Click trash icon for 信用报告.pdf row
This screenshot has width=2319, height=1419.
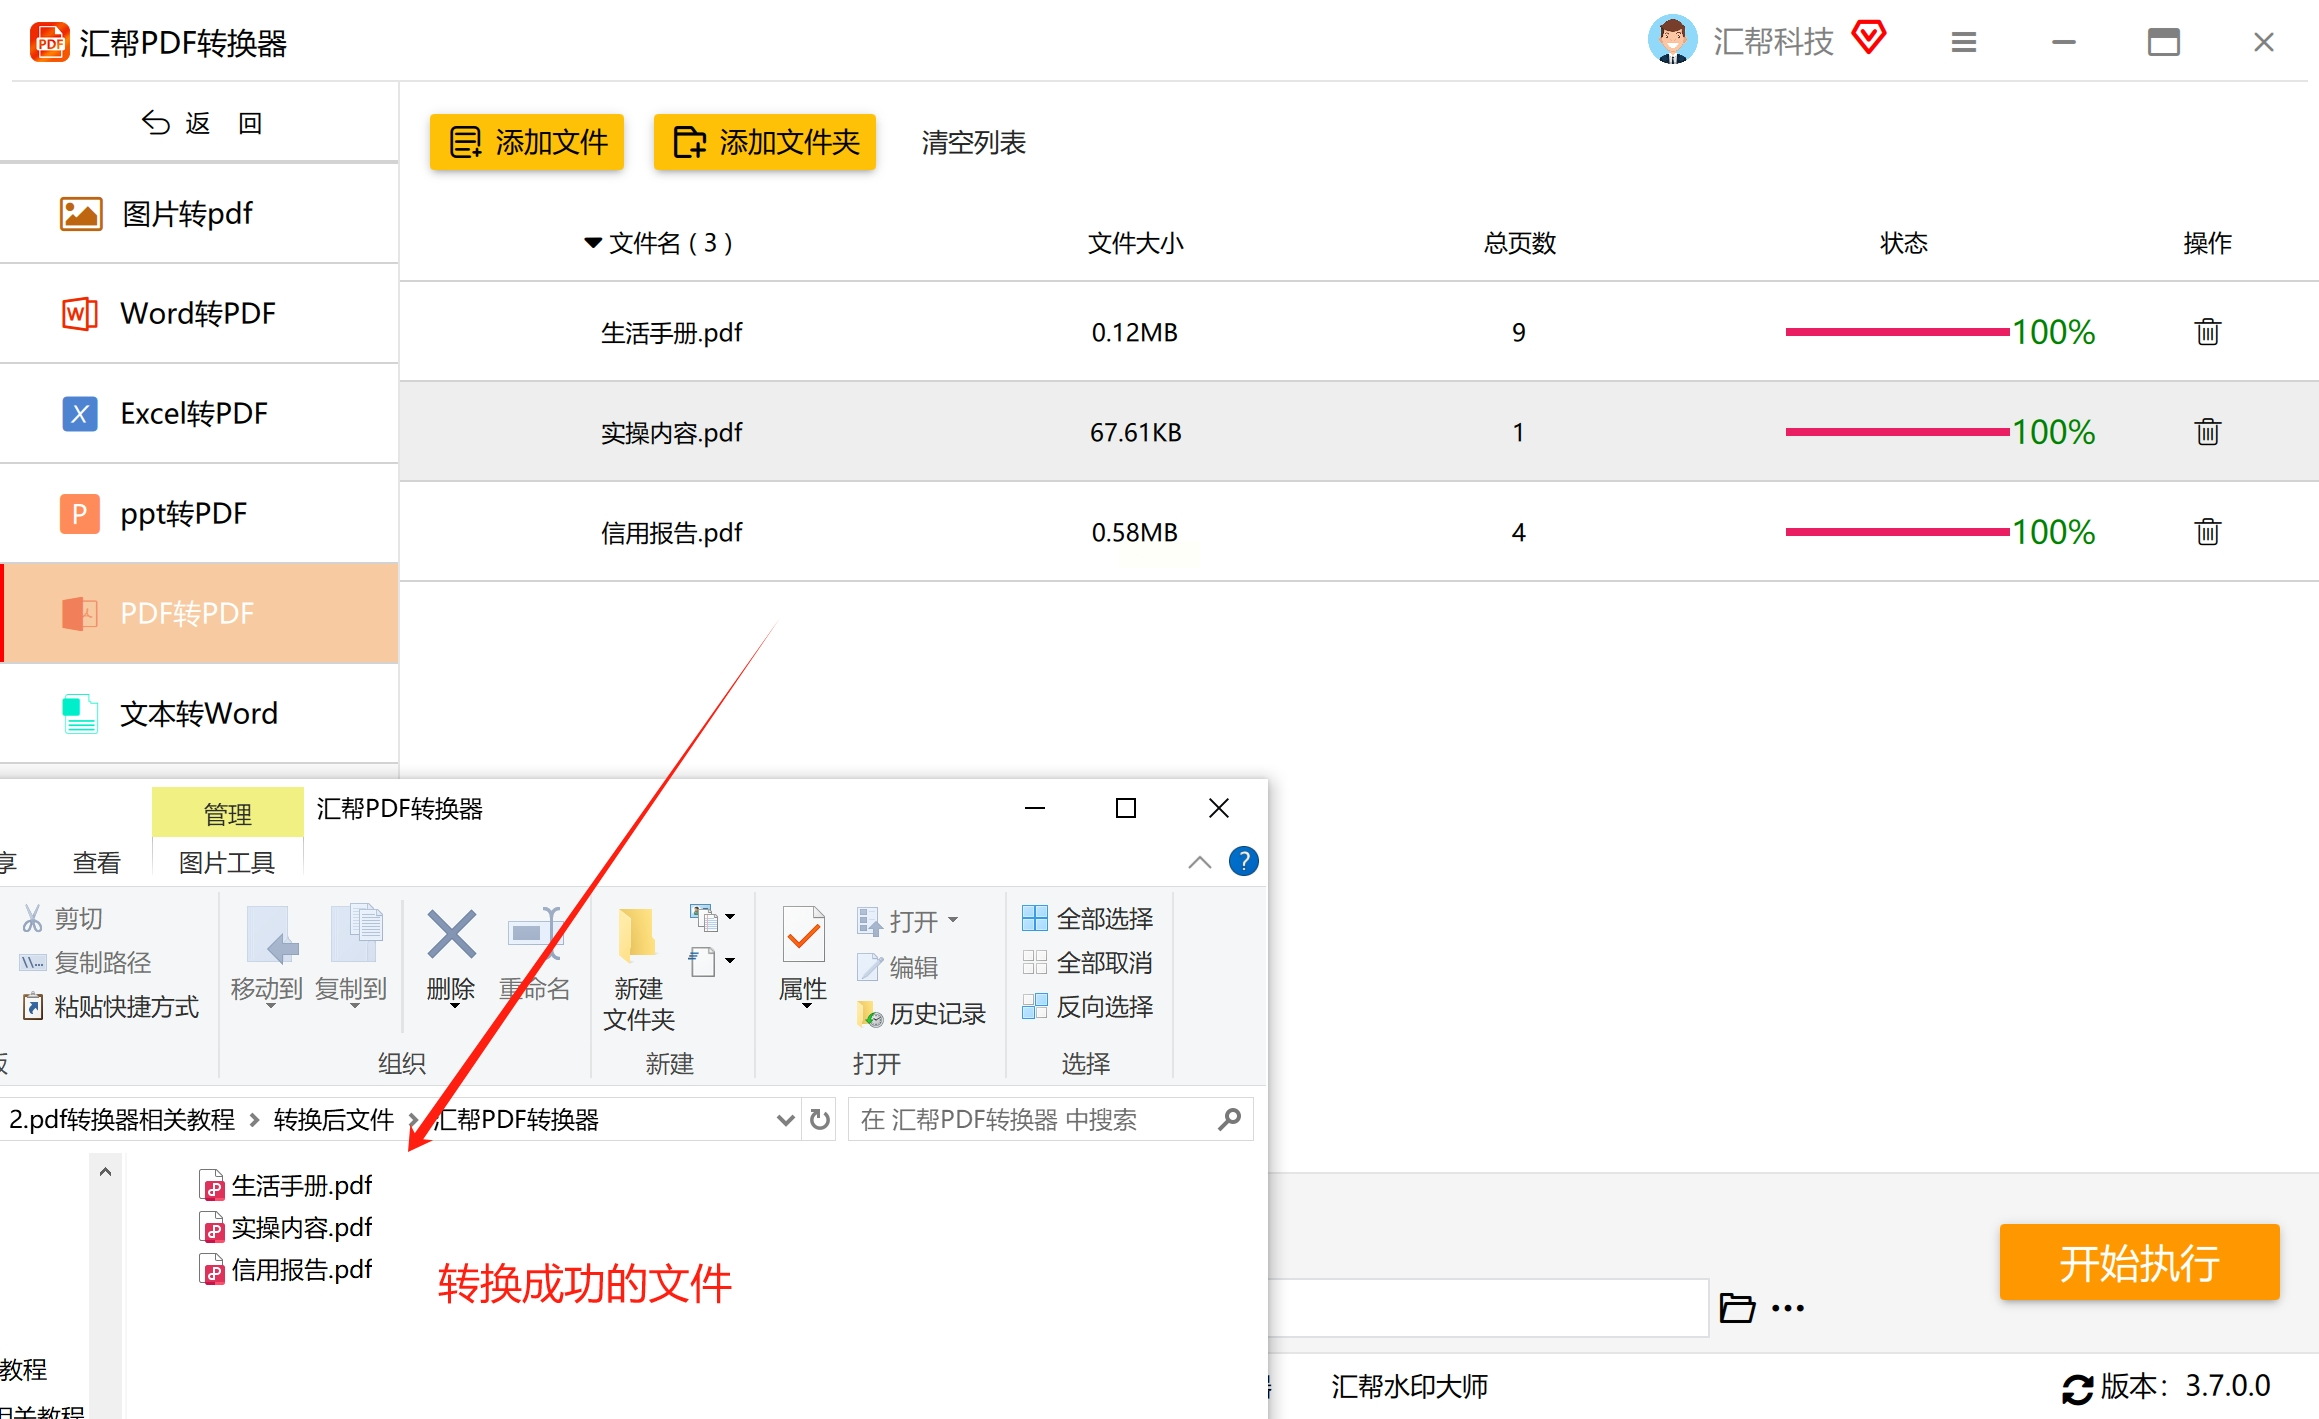[x=2207, y=532]
